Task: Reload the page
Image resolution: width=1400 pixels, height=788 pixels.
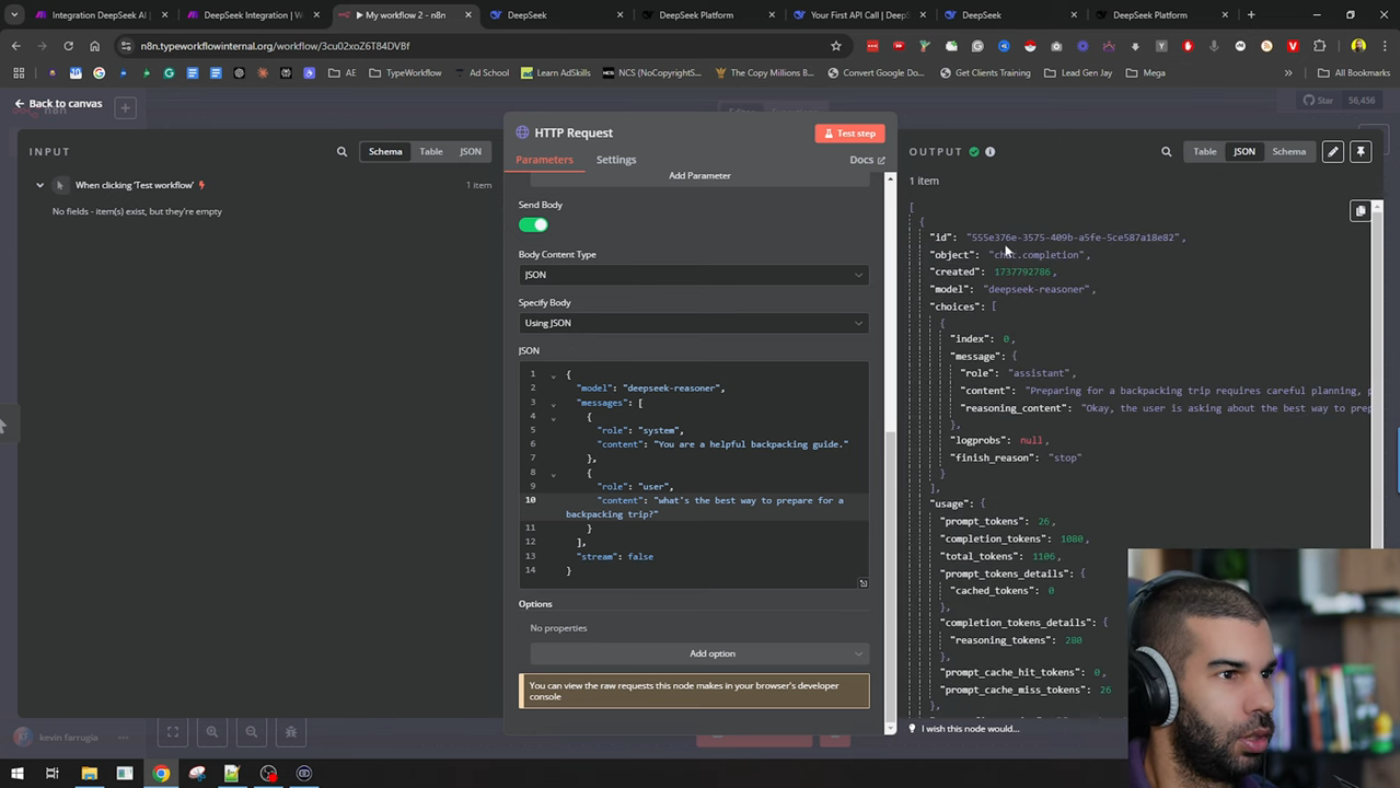Action: pos(68,46)
